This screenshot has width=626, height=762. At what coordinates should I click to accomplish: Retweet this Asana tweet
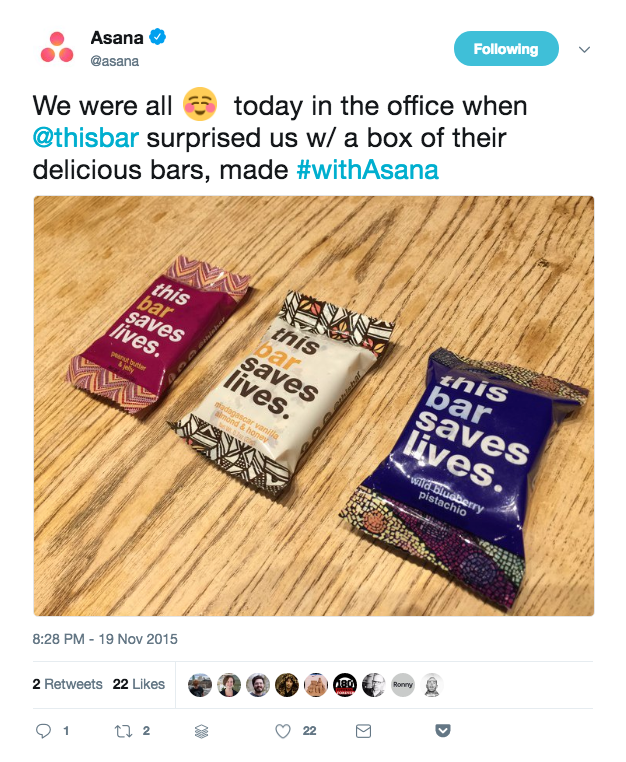coord(123,731)
